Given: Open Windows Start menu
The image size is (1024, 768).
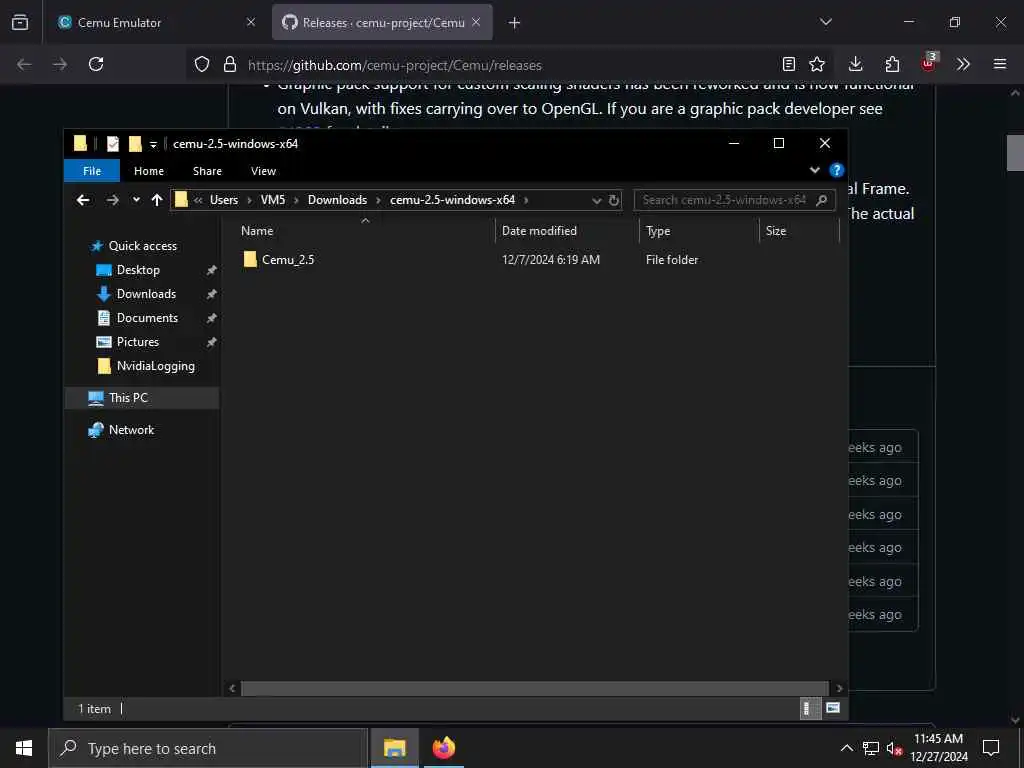Looking at the screenshot, I should click(x=24, y=748).
